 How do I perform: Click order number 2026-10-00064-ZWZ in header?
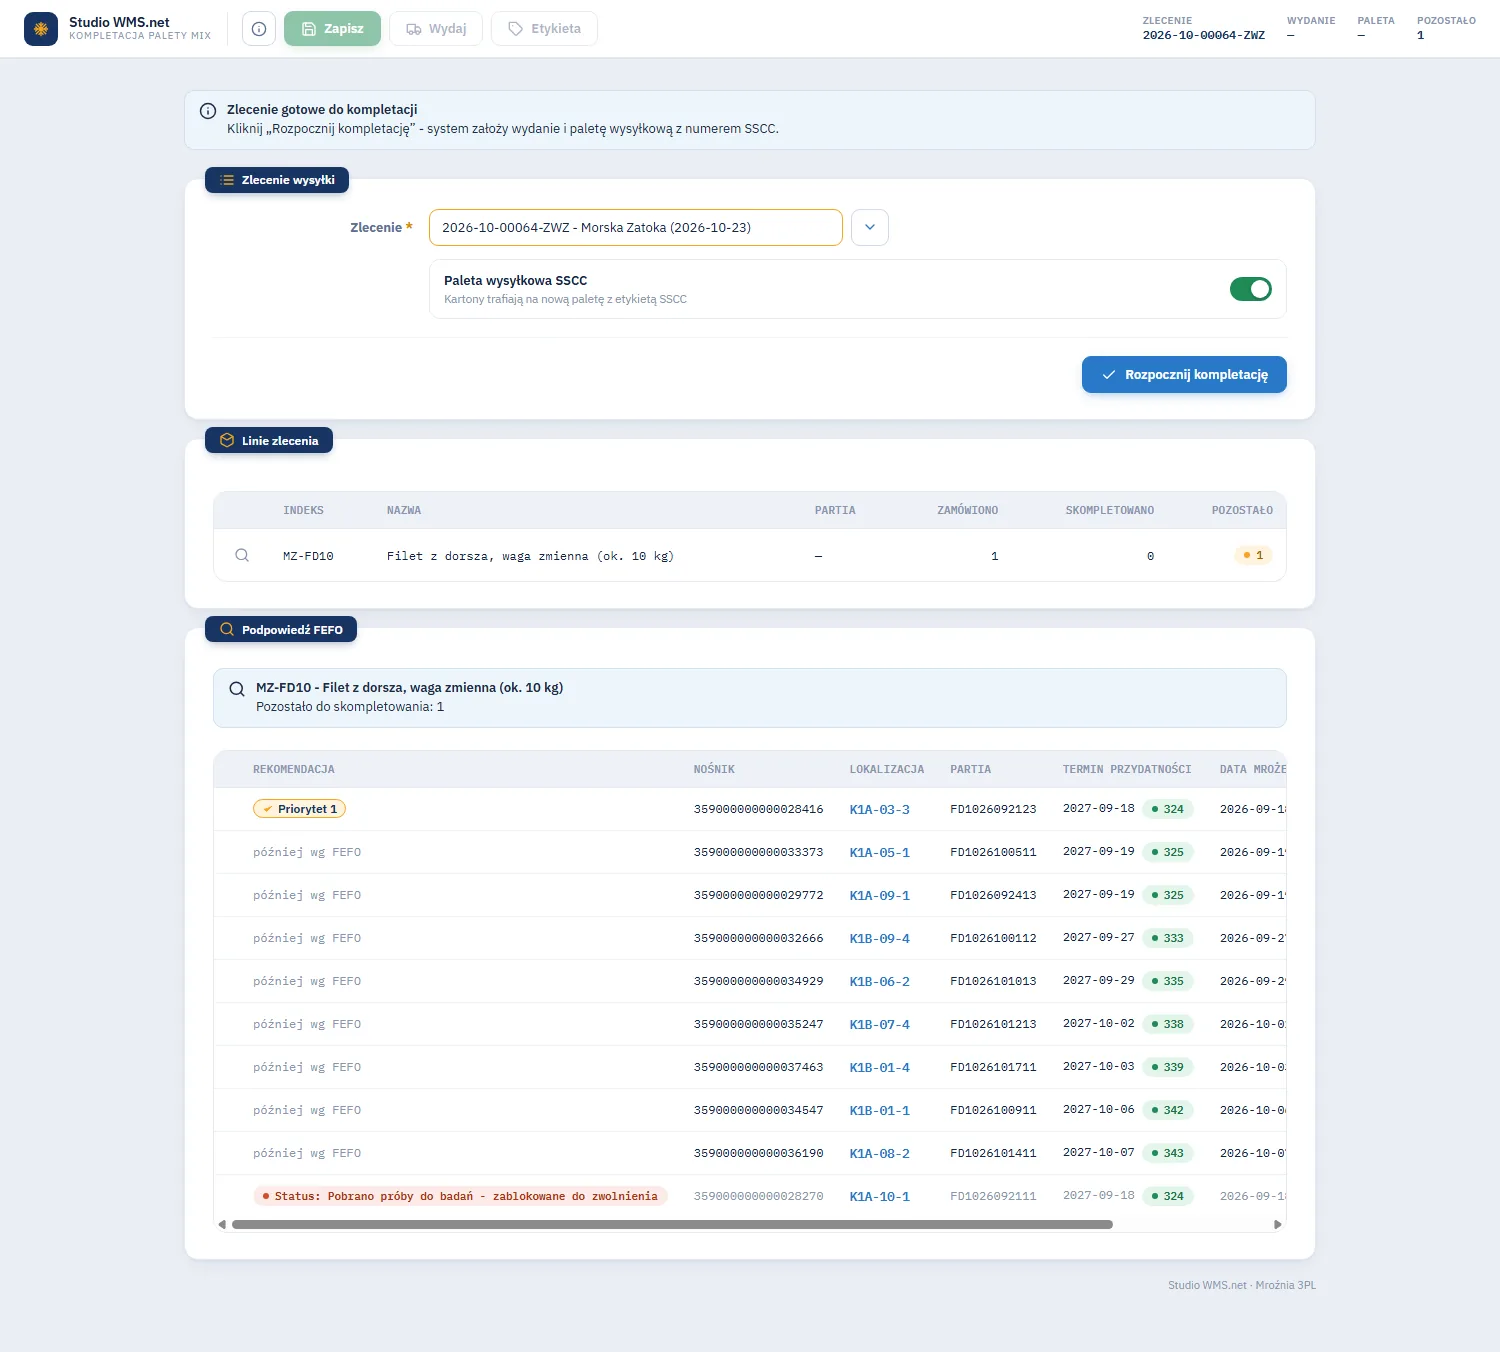tap(1204, 35)
